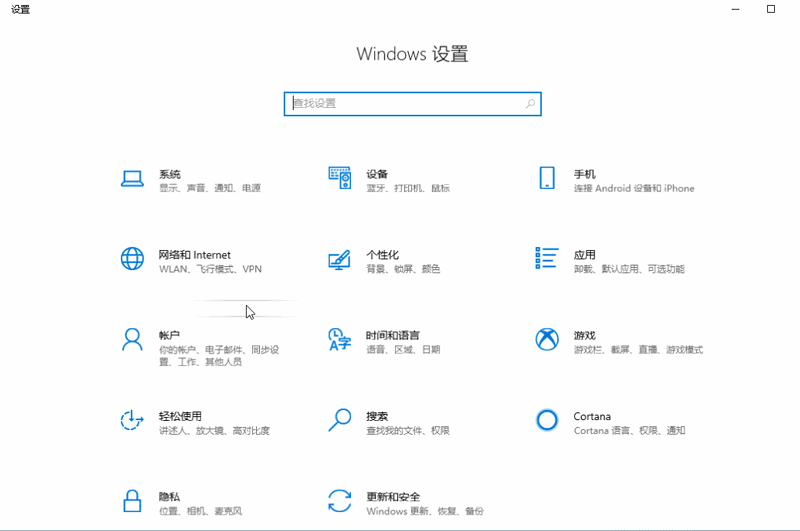Maximize the 设置 window
This screenshot has width=800, height=531.
coord(771,9)
